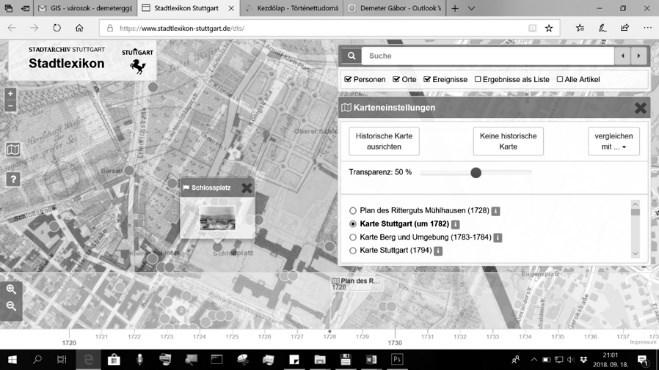Open a new browser tab

pyautogui.click(x=455, y=8)
